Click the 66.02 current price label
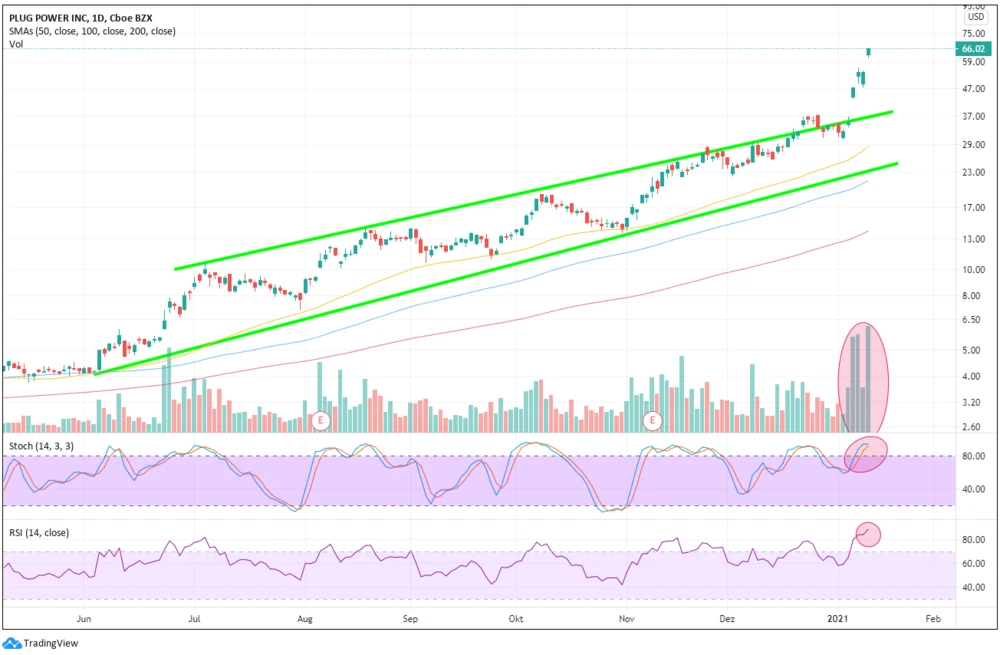1000x655 pixels. tap(973, 48)
